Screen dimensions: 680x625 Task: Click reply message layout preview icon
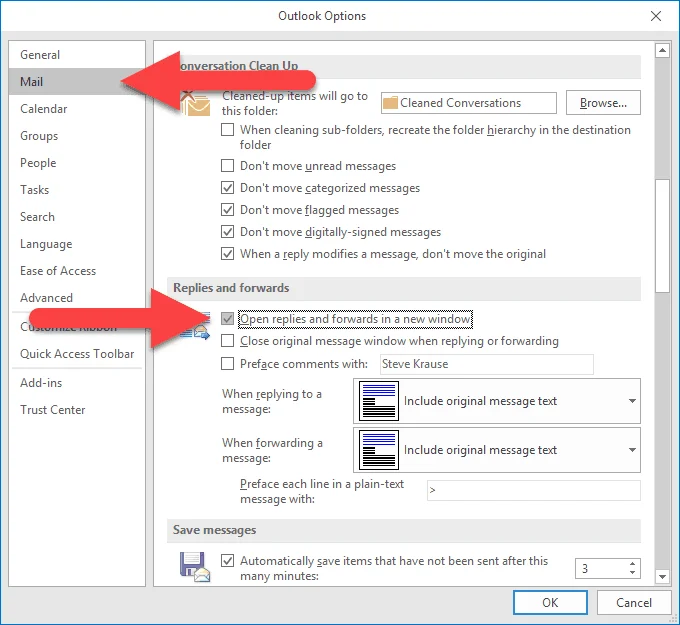tap(379, 401)
